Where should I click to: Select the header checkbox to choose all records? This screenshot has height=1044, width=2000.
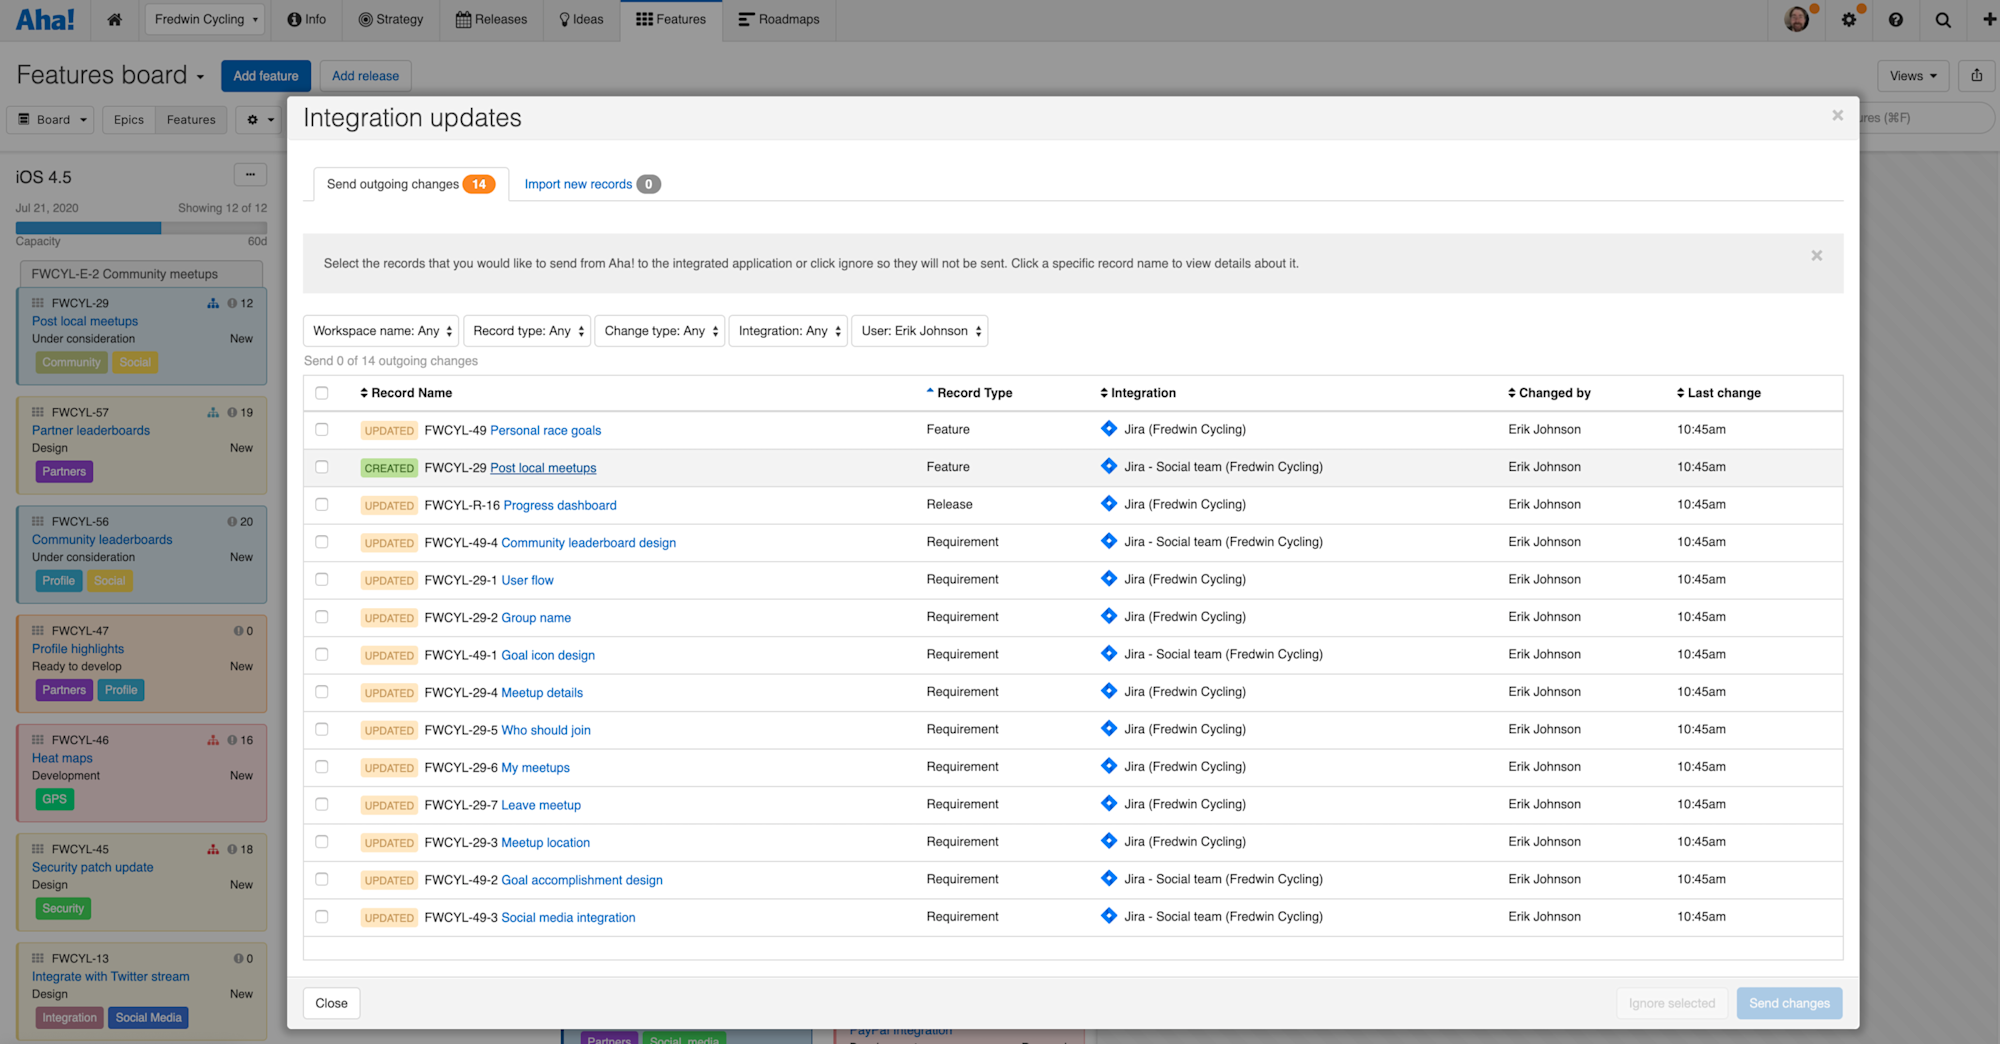[322, 393]
